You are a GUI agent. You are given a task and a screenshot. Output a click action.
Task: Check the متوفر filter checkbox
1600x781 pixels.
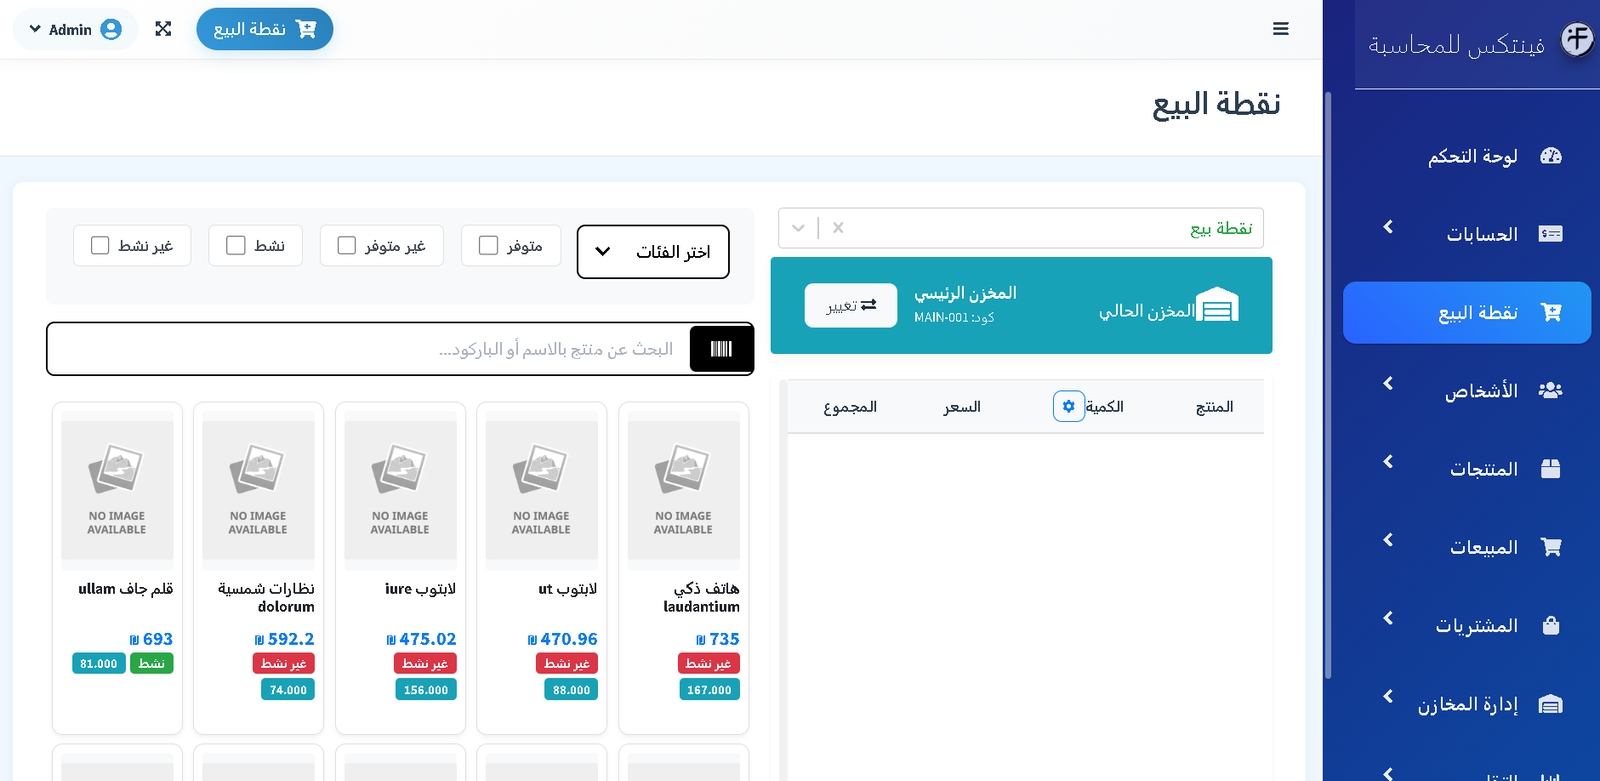coord(488,245)
